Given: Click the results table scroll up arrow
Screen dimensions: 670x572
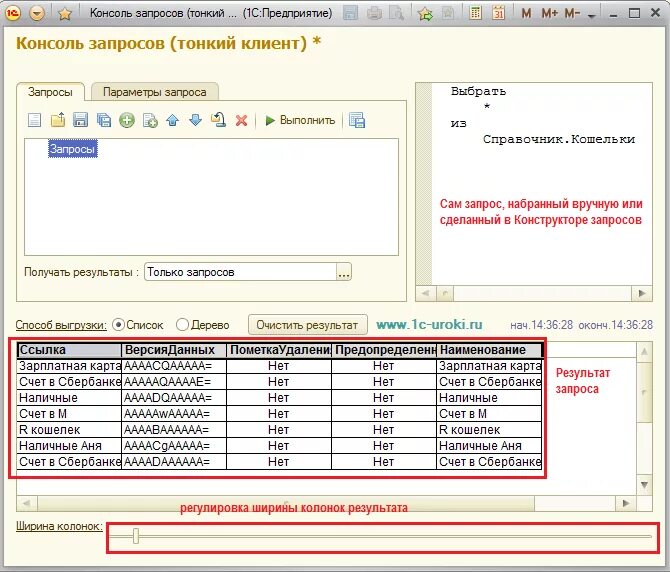Looking at the screenshot, I should point(644,352).
